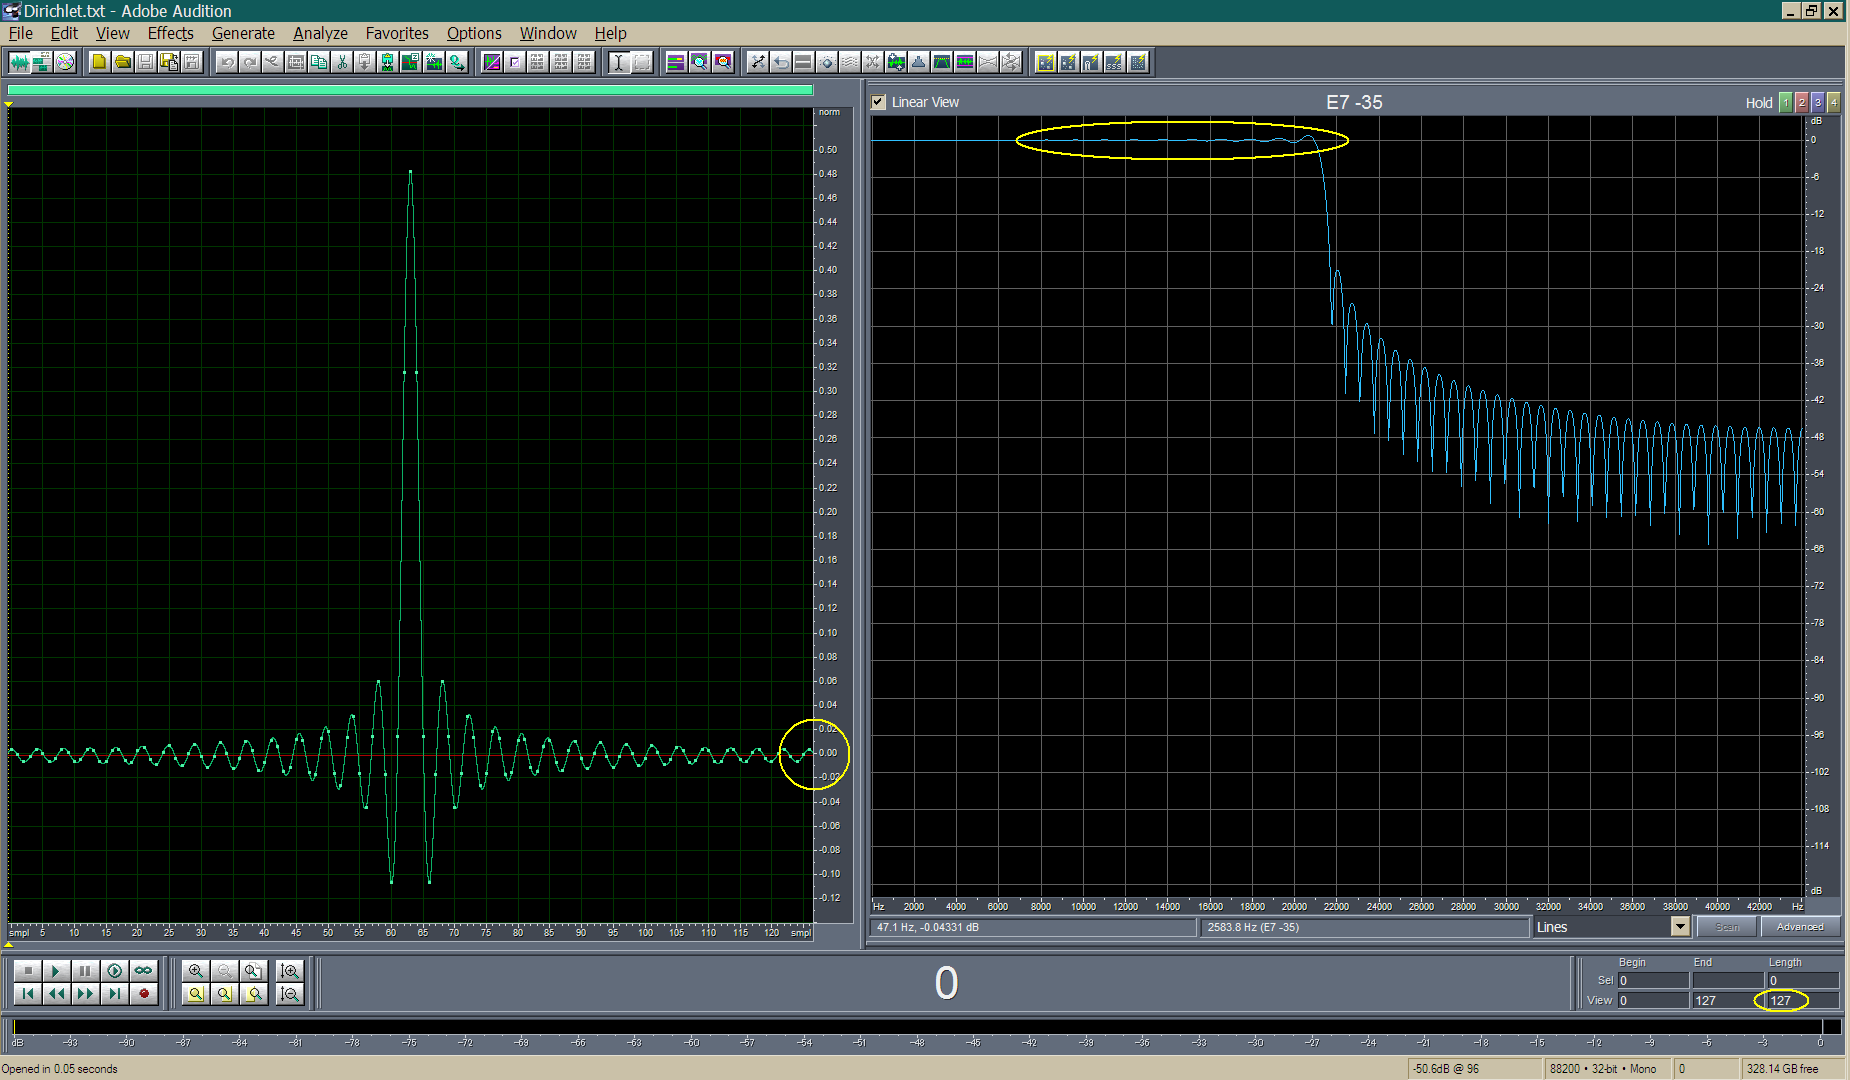The width and height of the screenshot is (1850, 1080).
Task: Click the undo arrow icon
Action: pos(227,62)
